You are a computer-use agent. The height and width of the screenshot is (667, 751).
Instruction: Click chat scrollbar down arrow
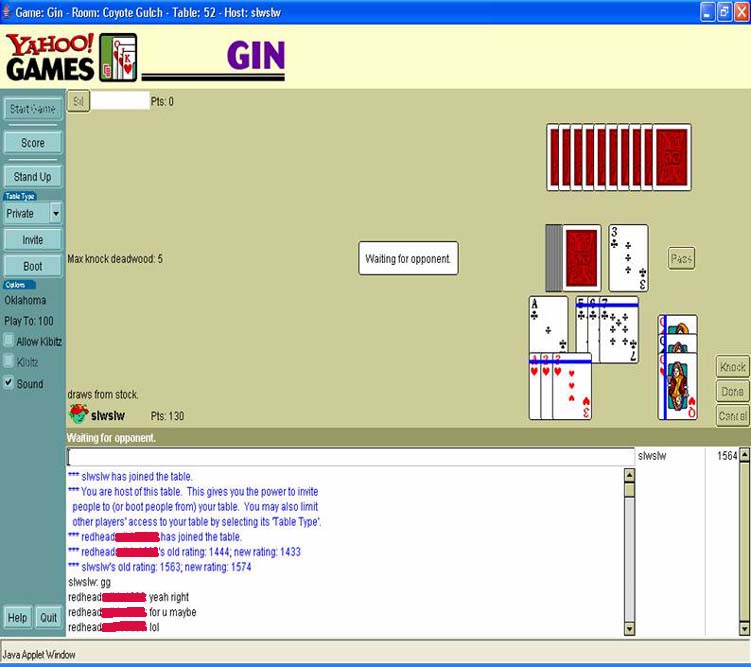click(x=630, y=629)
